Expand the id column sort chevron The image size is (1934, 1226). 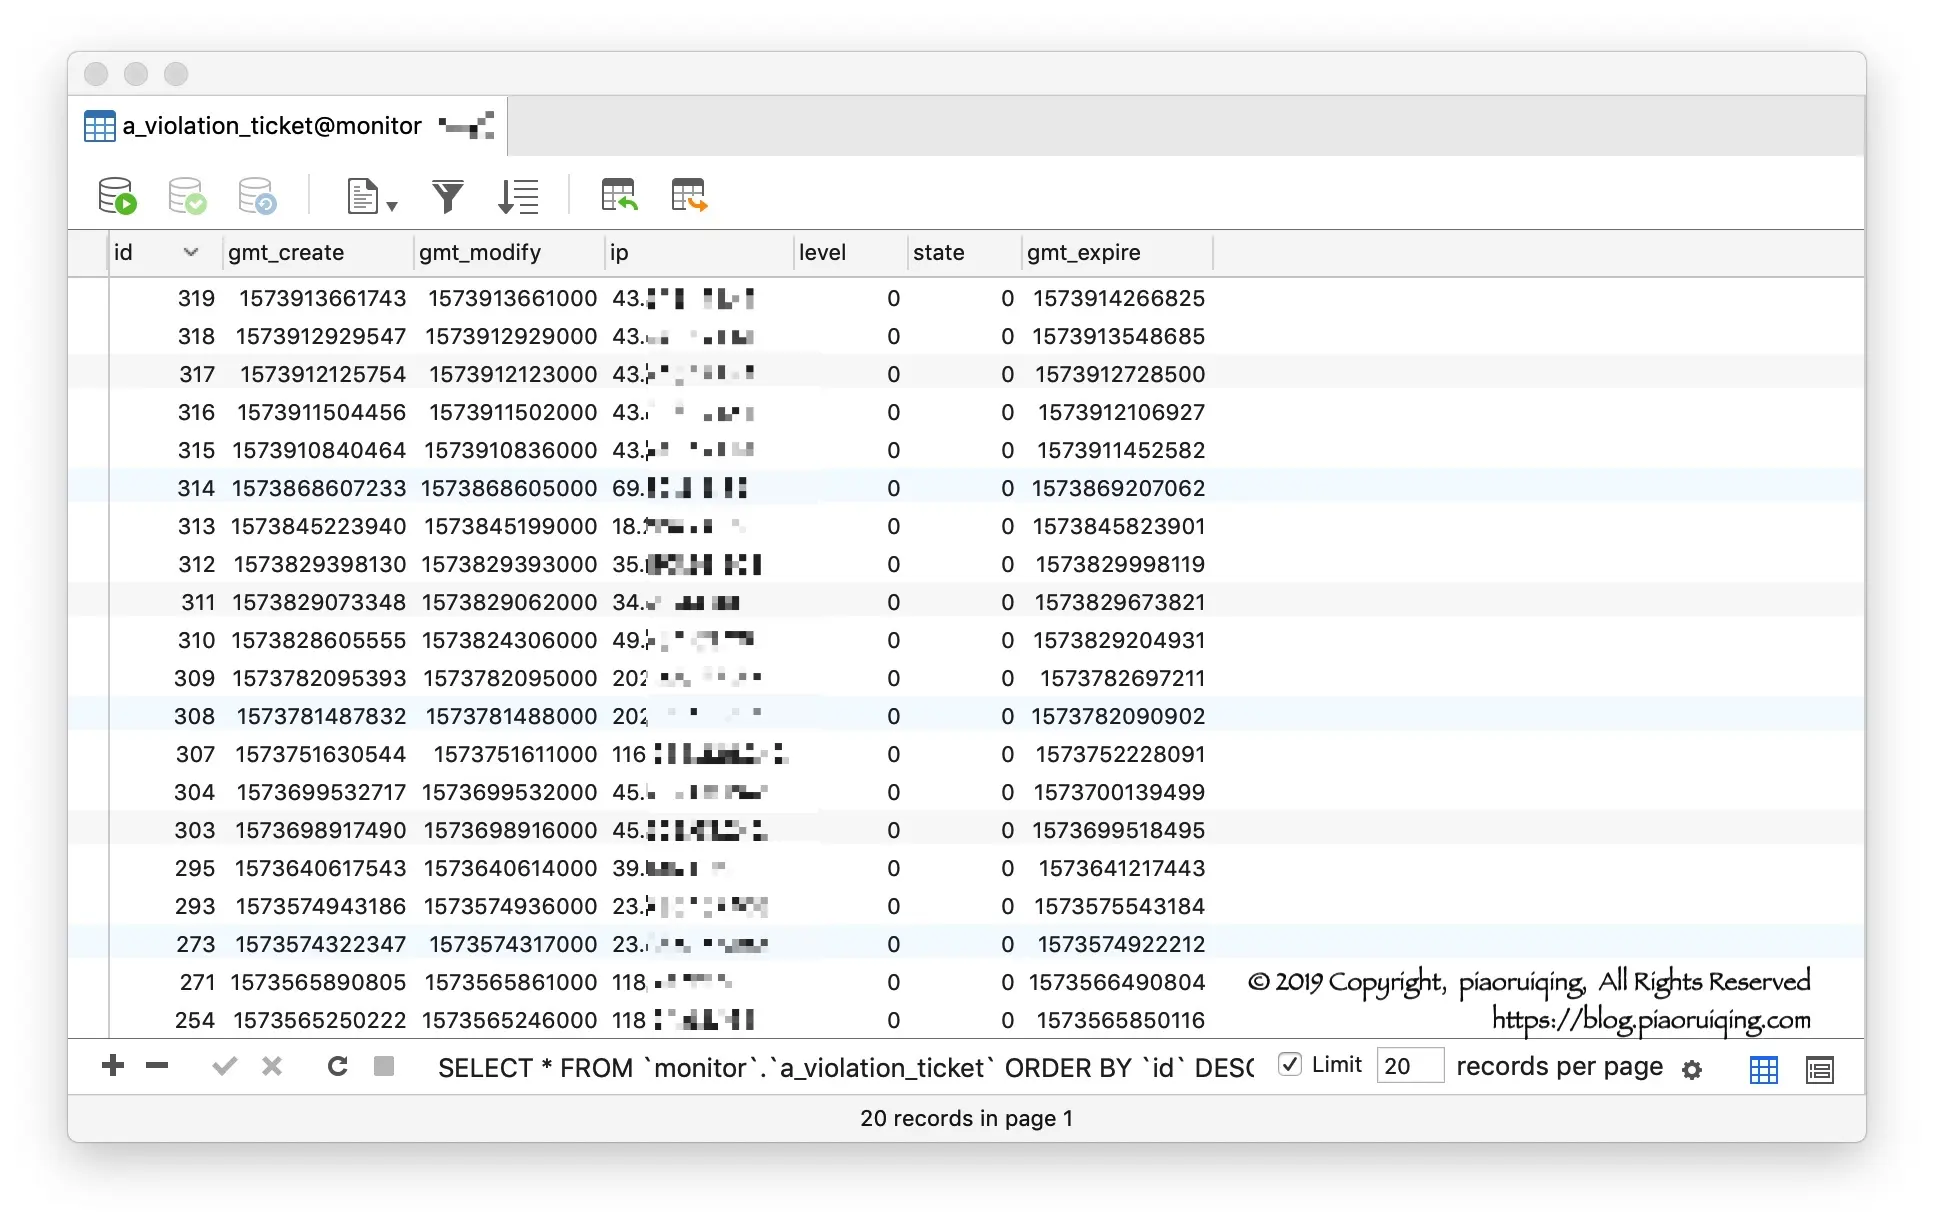191,253
